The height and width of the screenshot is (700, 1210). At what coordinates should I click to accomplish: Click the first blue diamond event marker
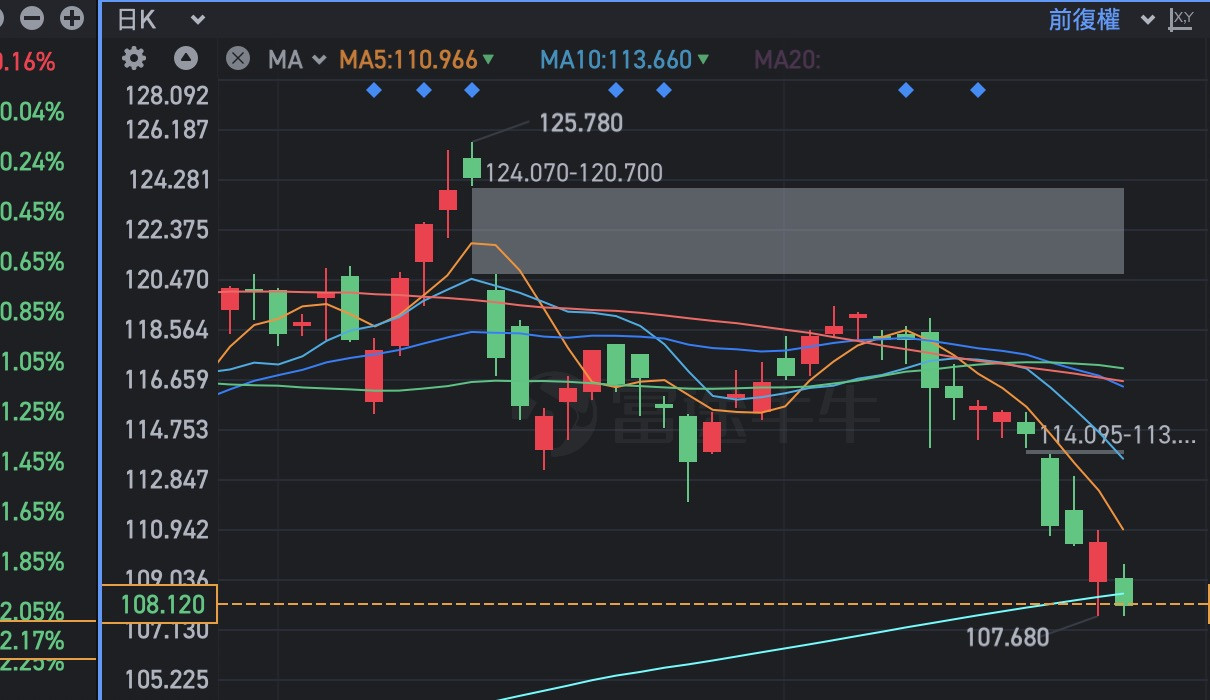click(x=374, y=90)
